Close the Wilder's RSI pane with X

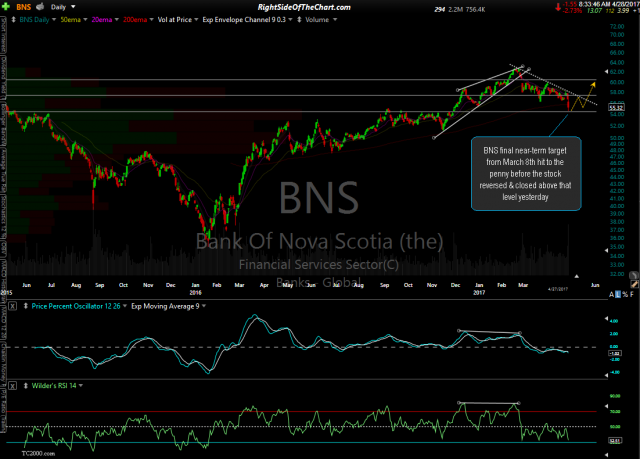pyautogui.click(x=13, y=386)
